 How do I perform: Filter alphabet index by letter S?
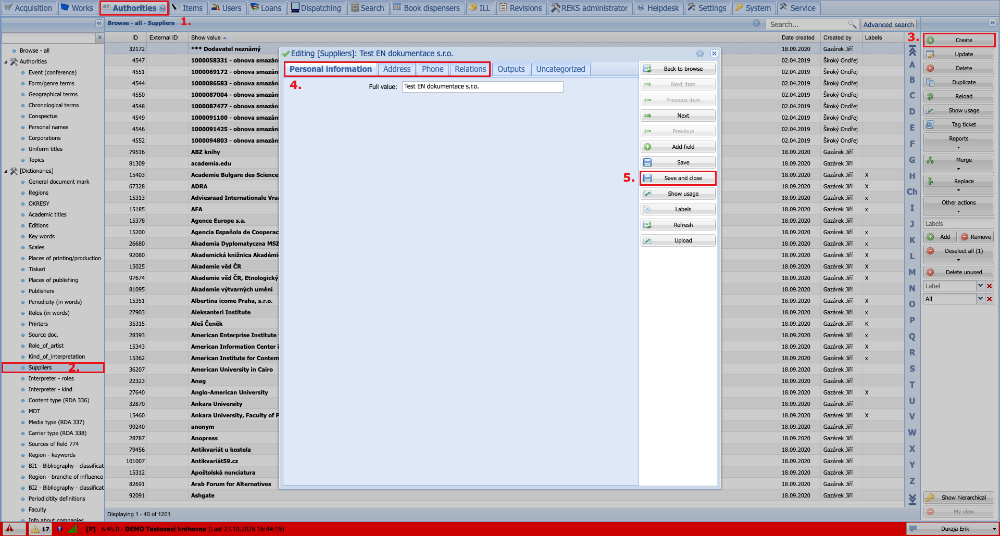912,368
